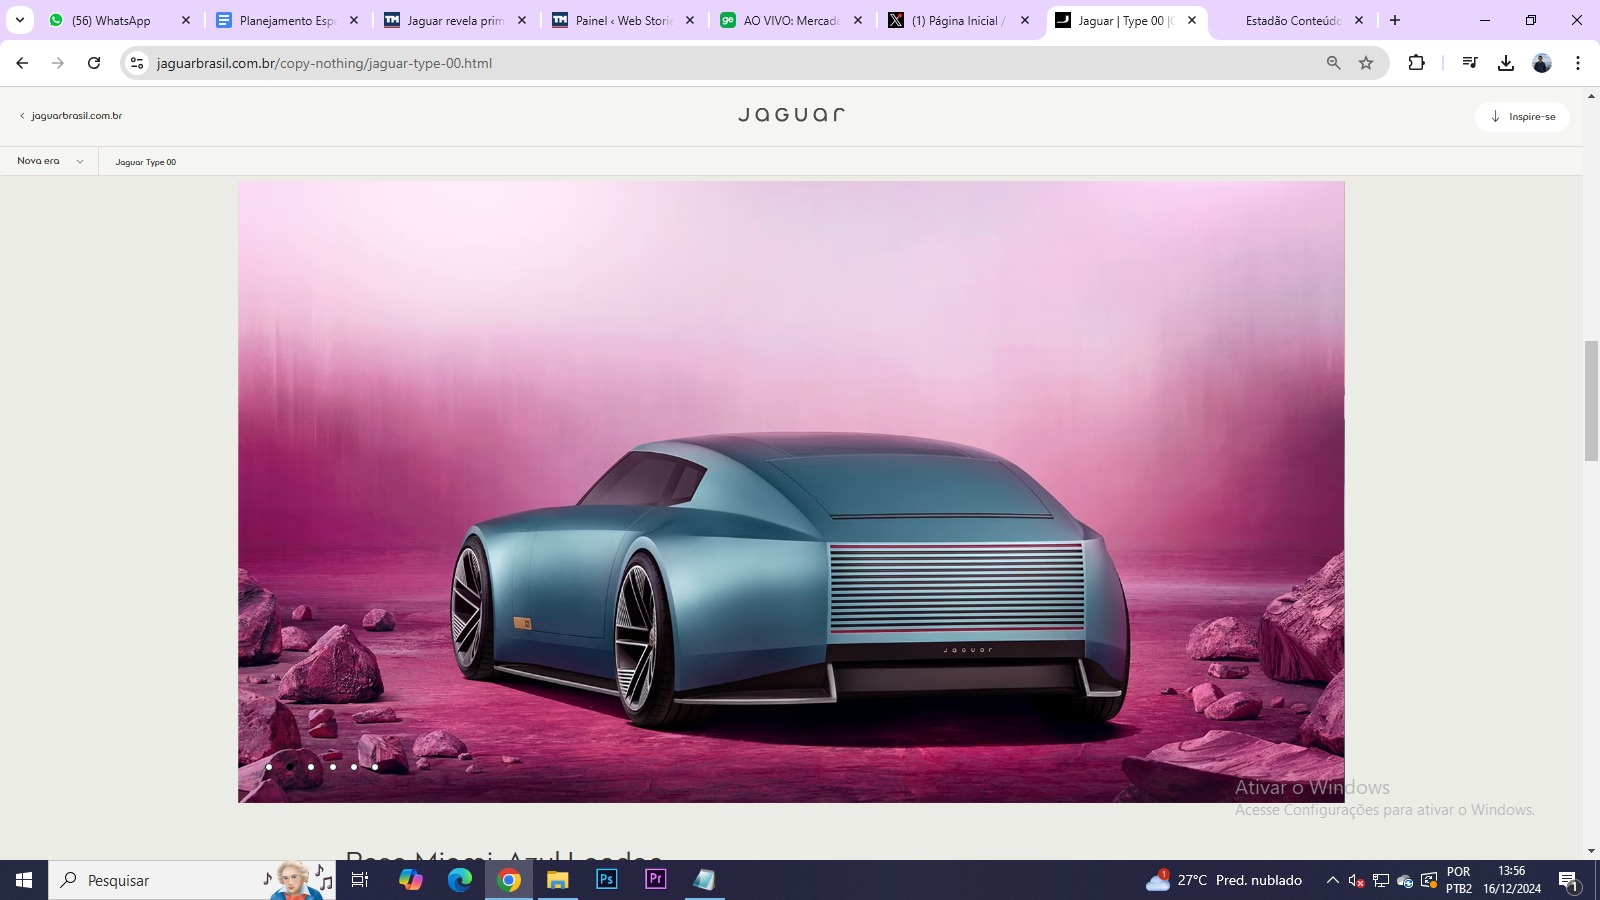Open site information icon in address bar
Viewport: 1600px width, 900px height.
tap(138, 63)
